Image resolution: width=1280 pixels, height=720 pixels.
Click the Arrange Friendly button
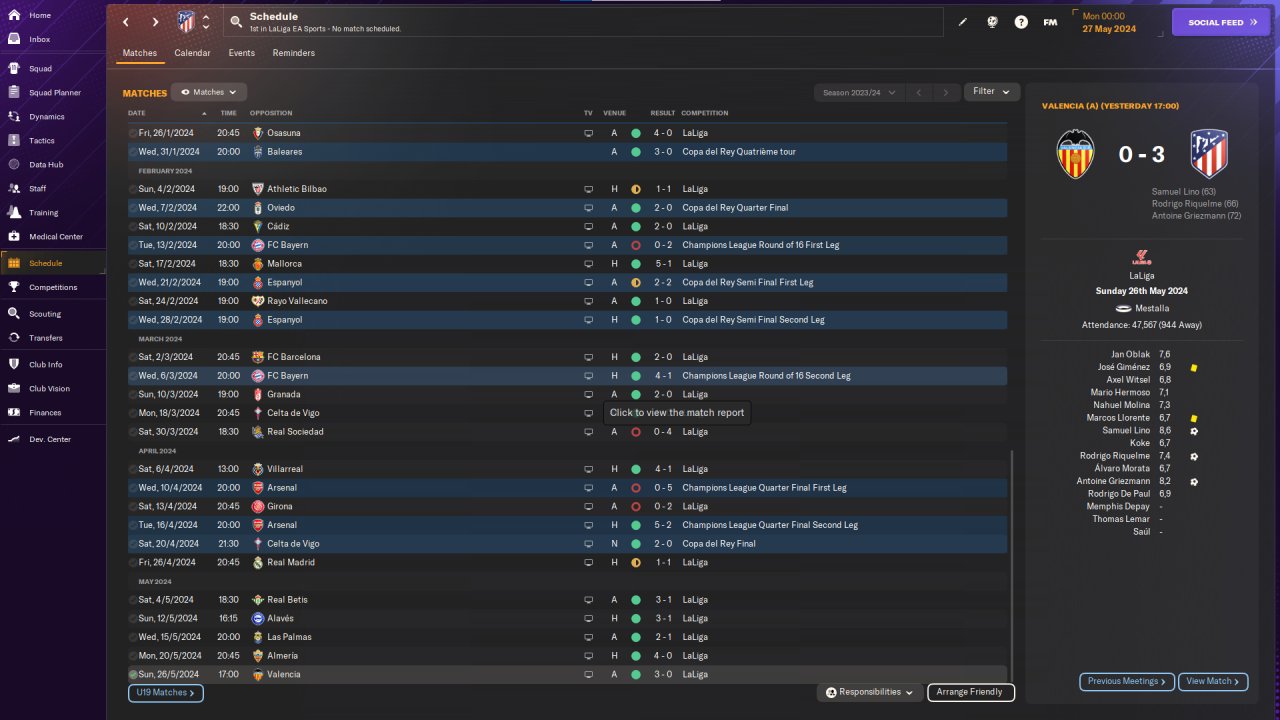coord(971,692)
